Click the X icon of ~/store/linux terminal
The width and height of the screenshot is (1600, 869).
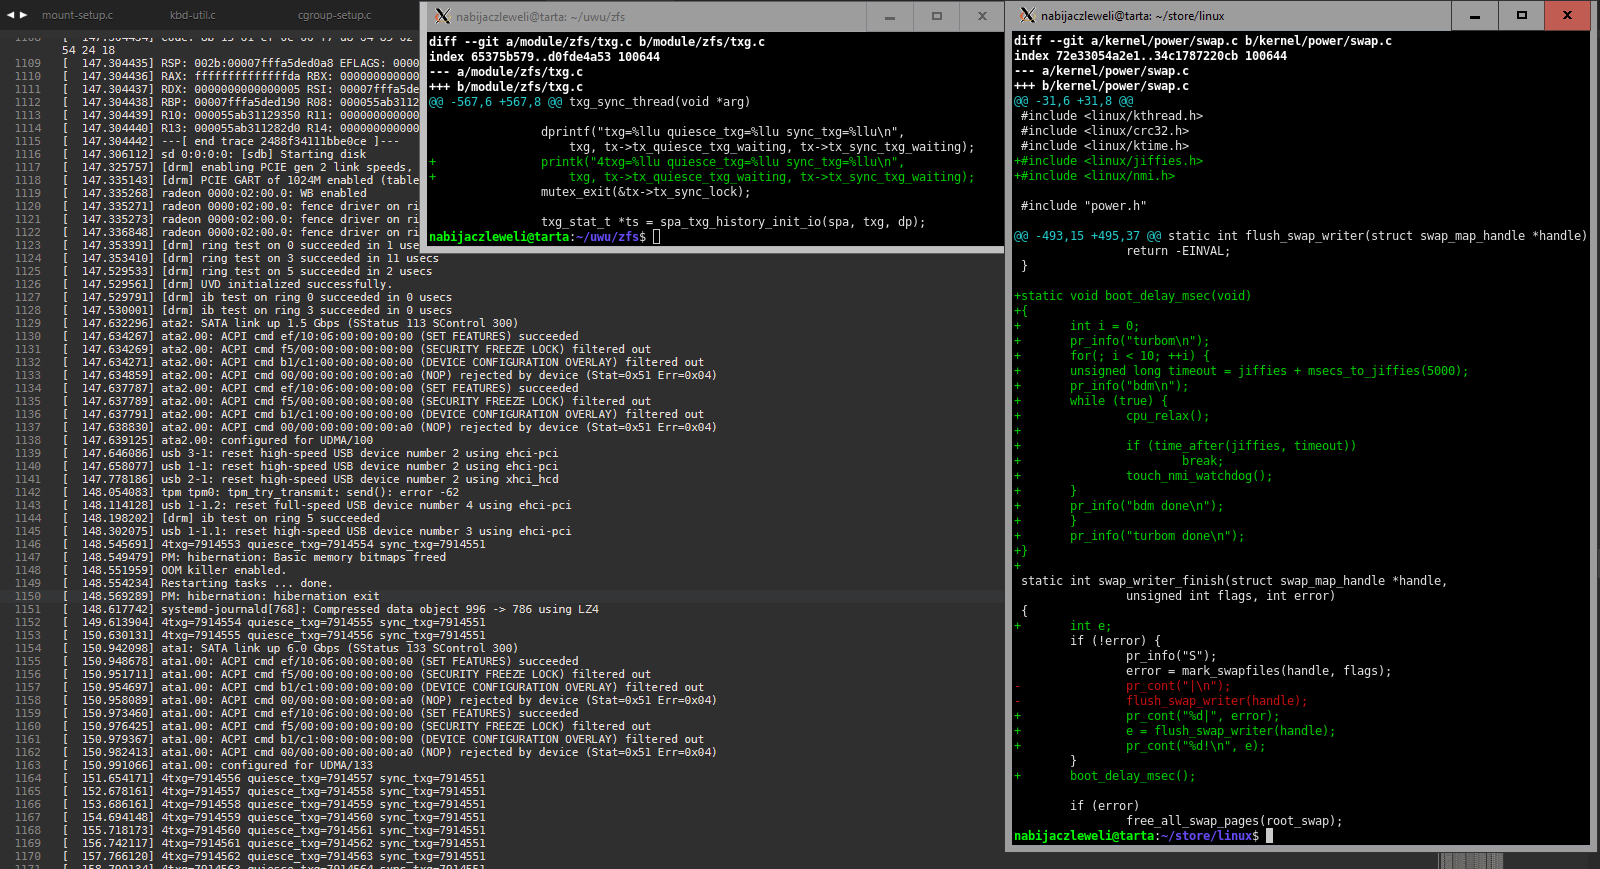pos(1027,15)
